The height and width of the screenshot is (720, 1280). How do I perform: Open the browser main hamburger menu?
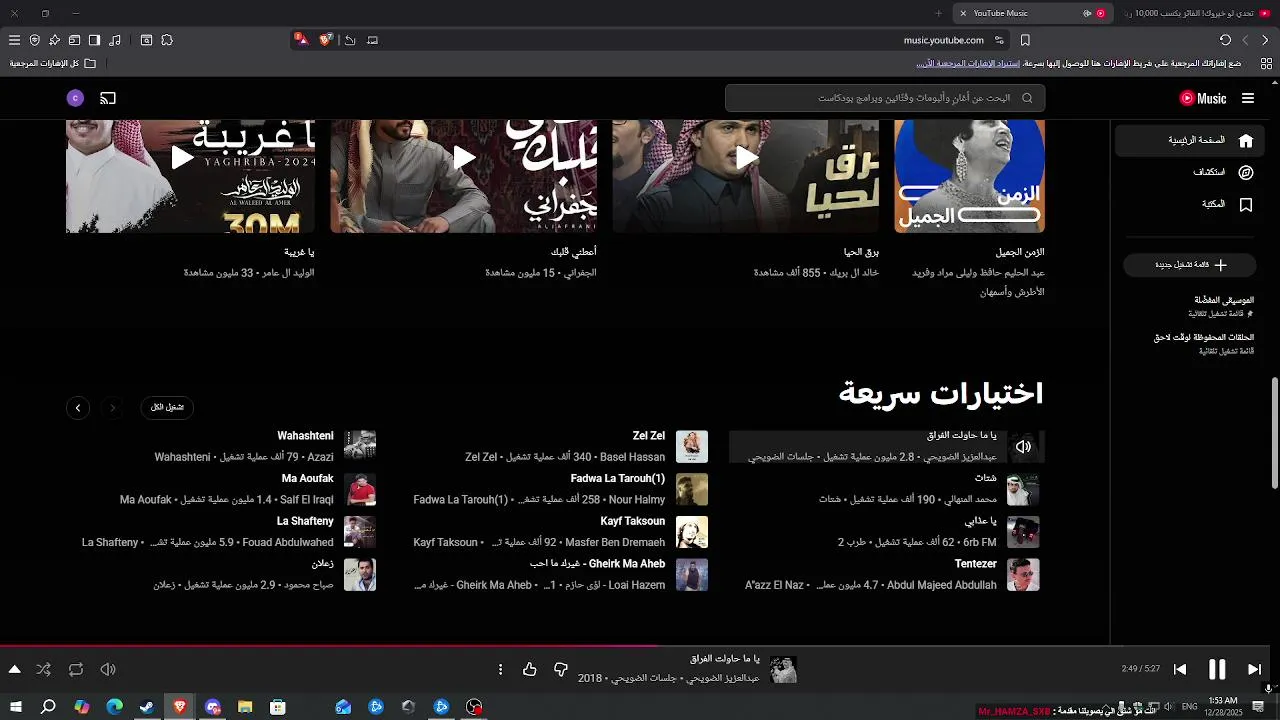(x=14, y=40)
